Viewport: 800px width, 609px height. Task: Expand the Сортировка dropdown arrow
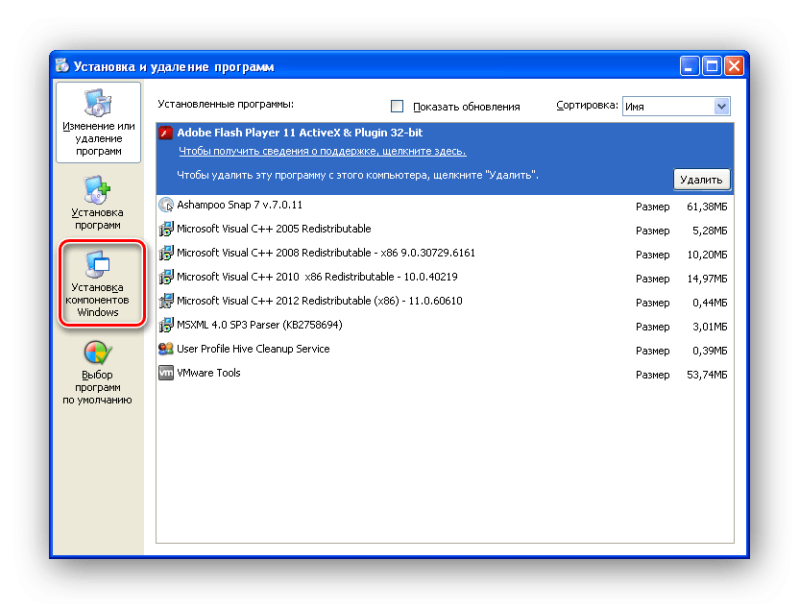[721, 107]
